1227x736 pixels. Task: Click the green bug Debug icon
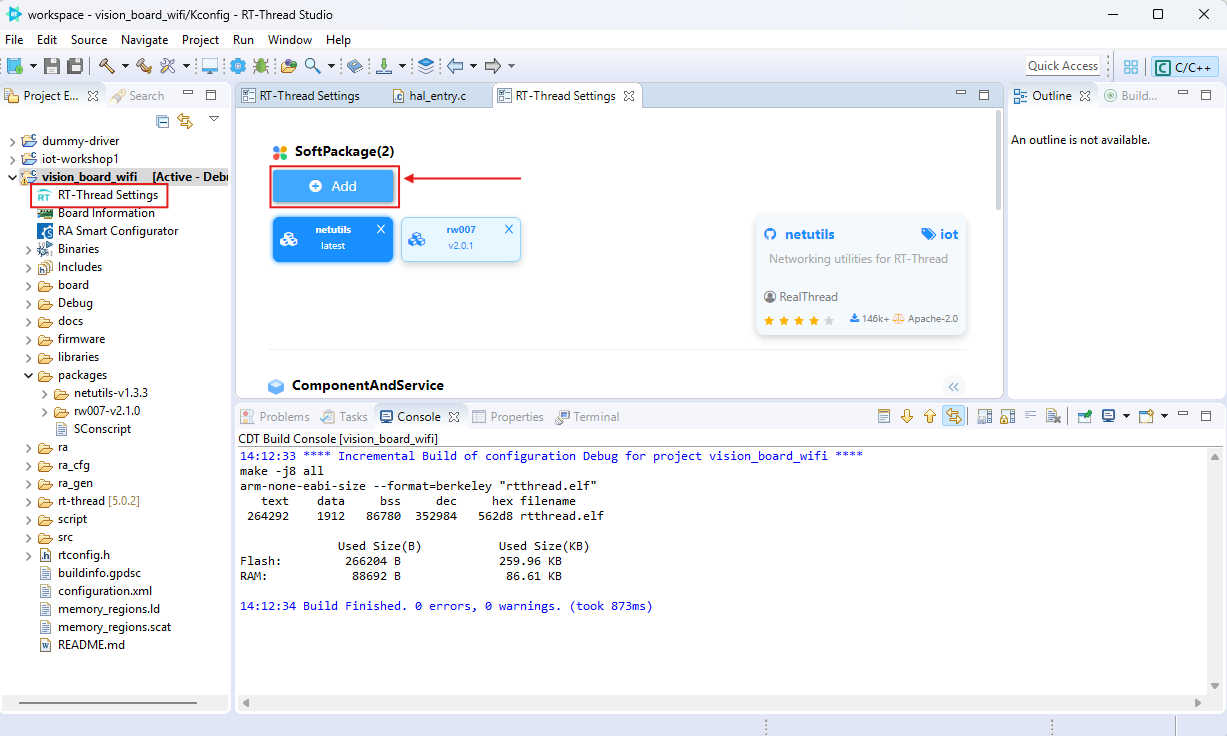pyautogui.click(x=261, y=66)
